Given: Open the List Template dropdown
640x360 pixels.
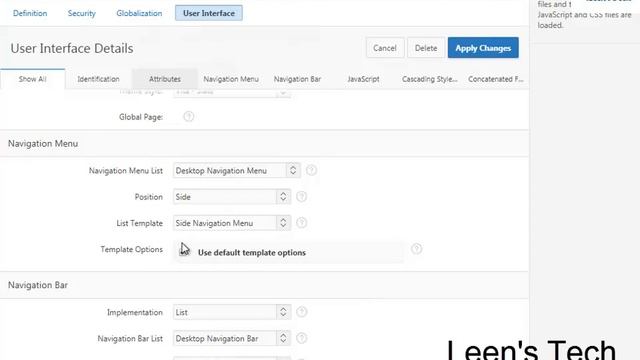Looking at the screenshot, I should point(232,223).
